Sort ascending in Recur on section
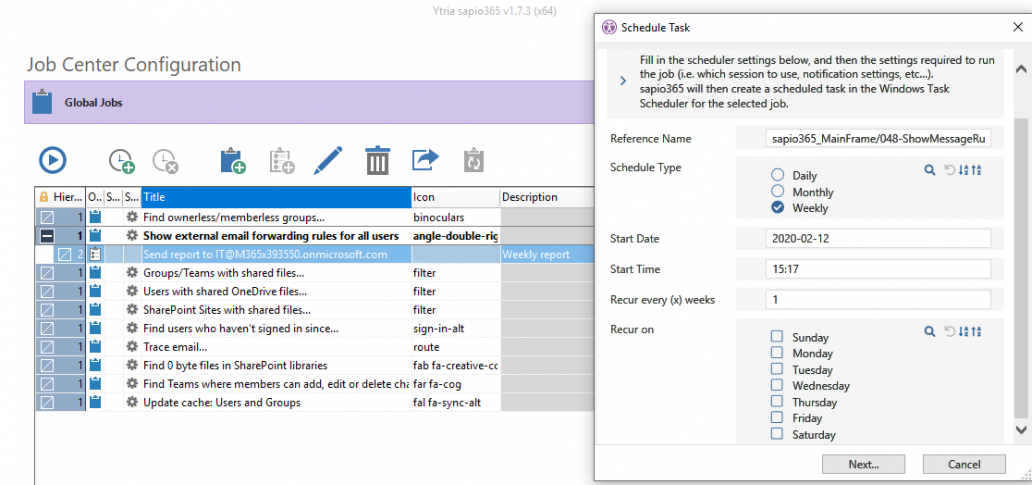Viewport: 1032px width, 485px height. coord(964,331)
